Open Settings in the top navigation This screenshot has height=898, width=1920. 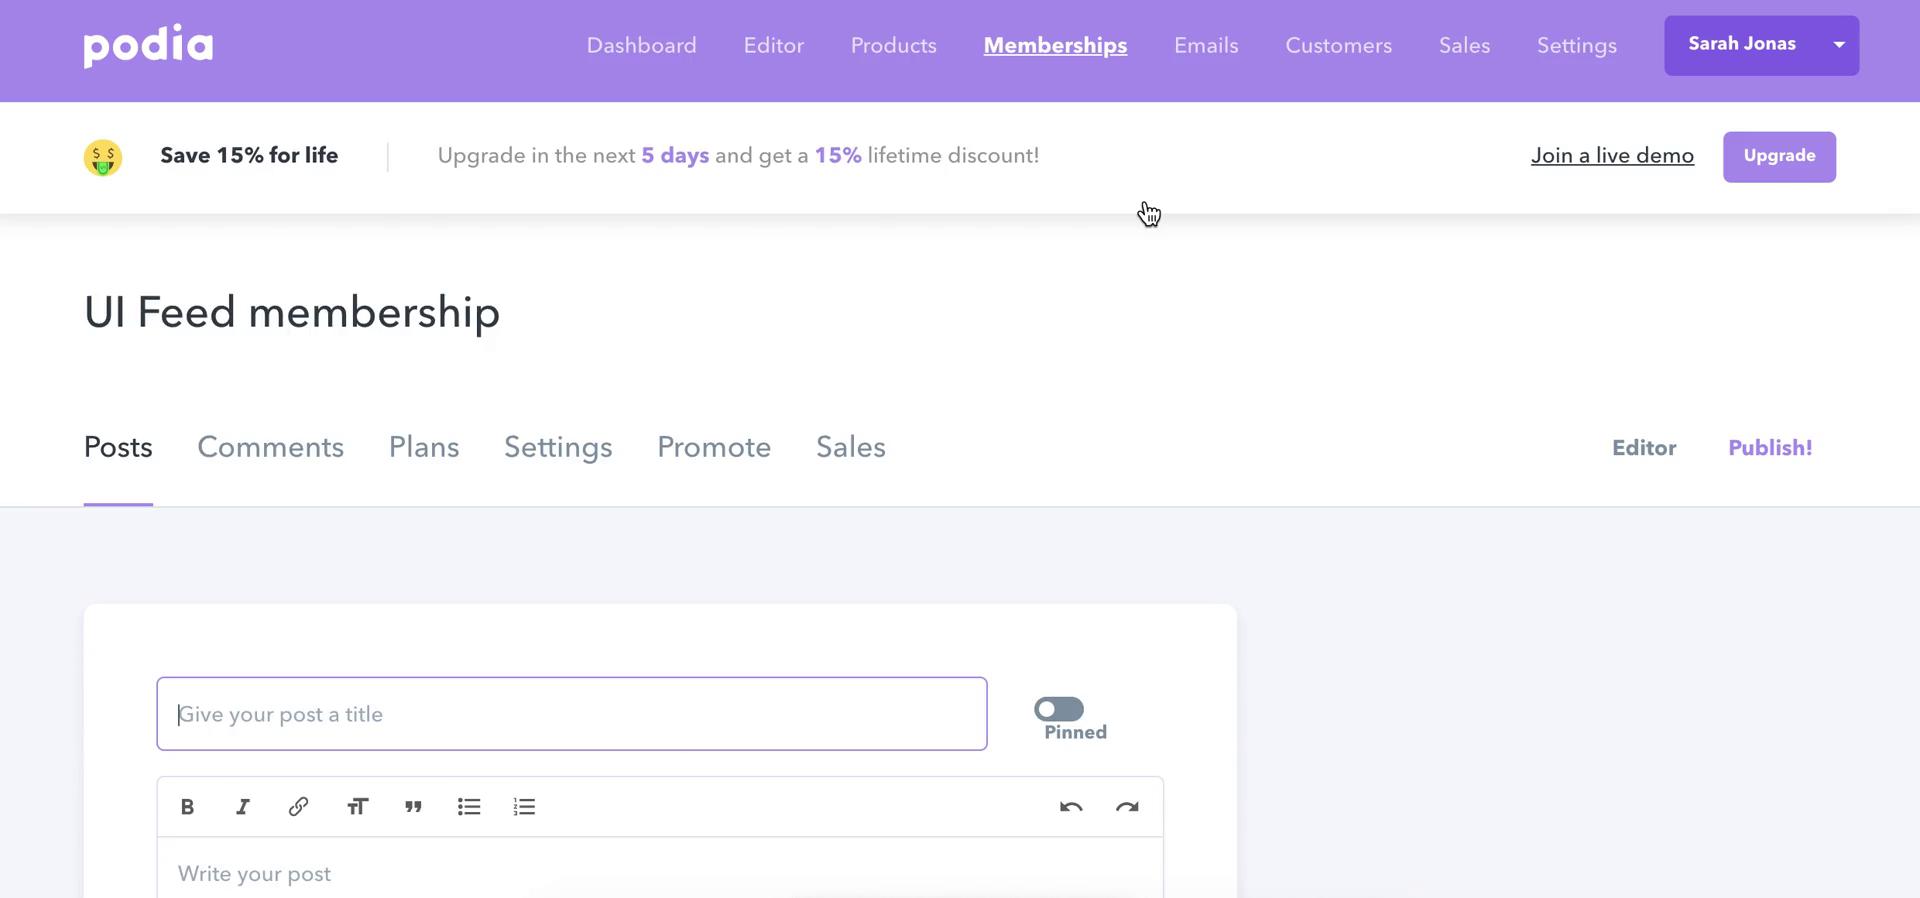[1576, 46]
